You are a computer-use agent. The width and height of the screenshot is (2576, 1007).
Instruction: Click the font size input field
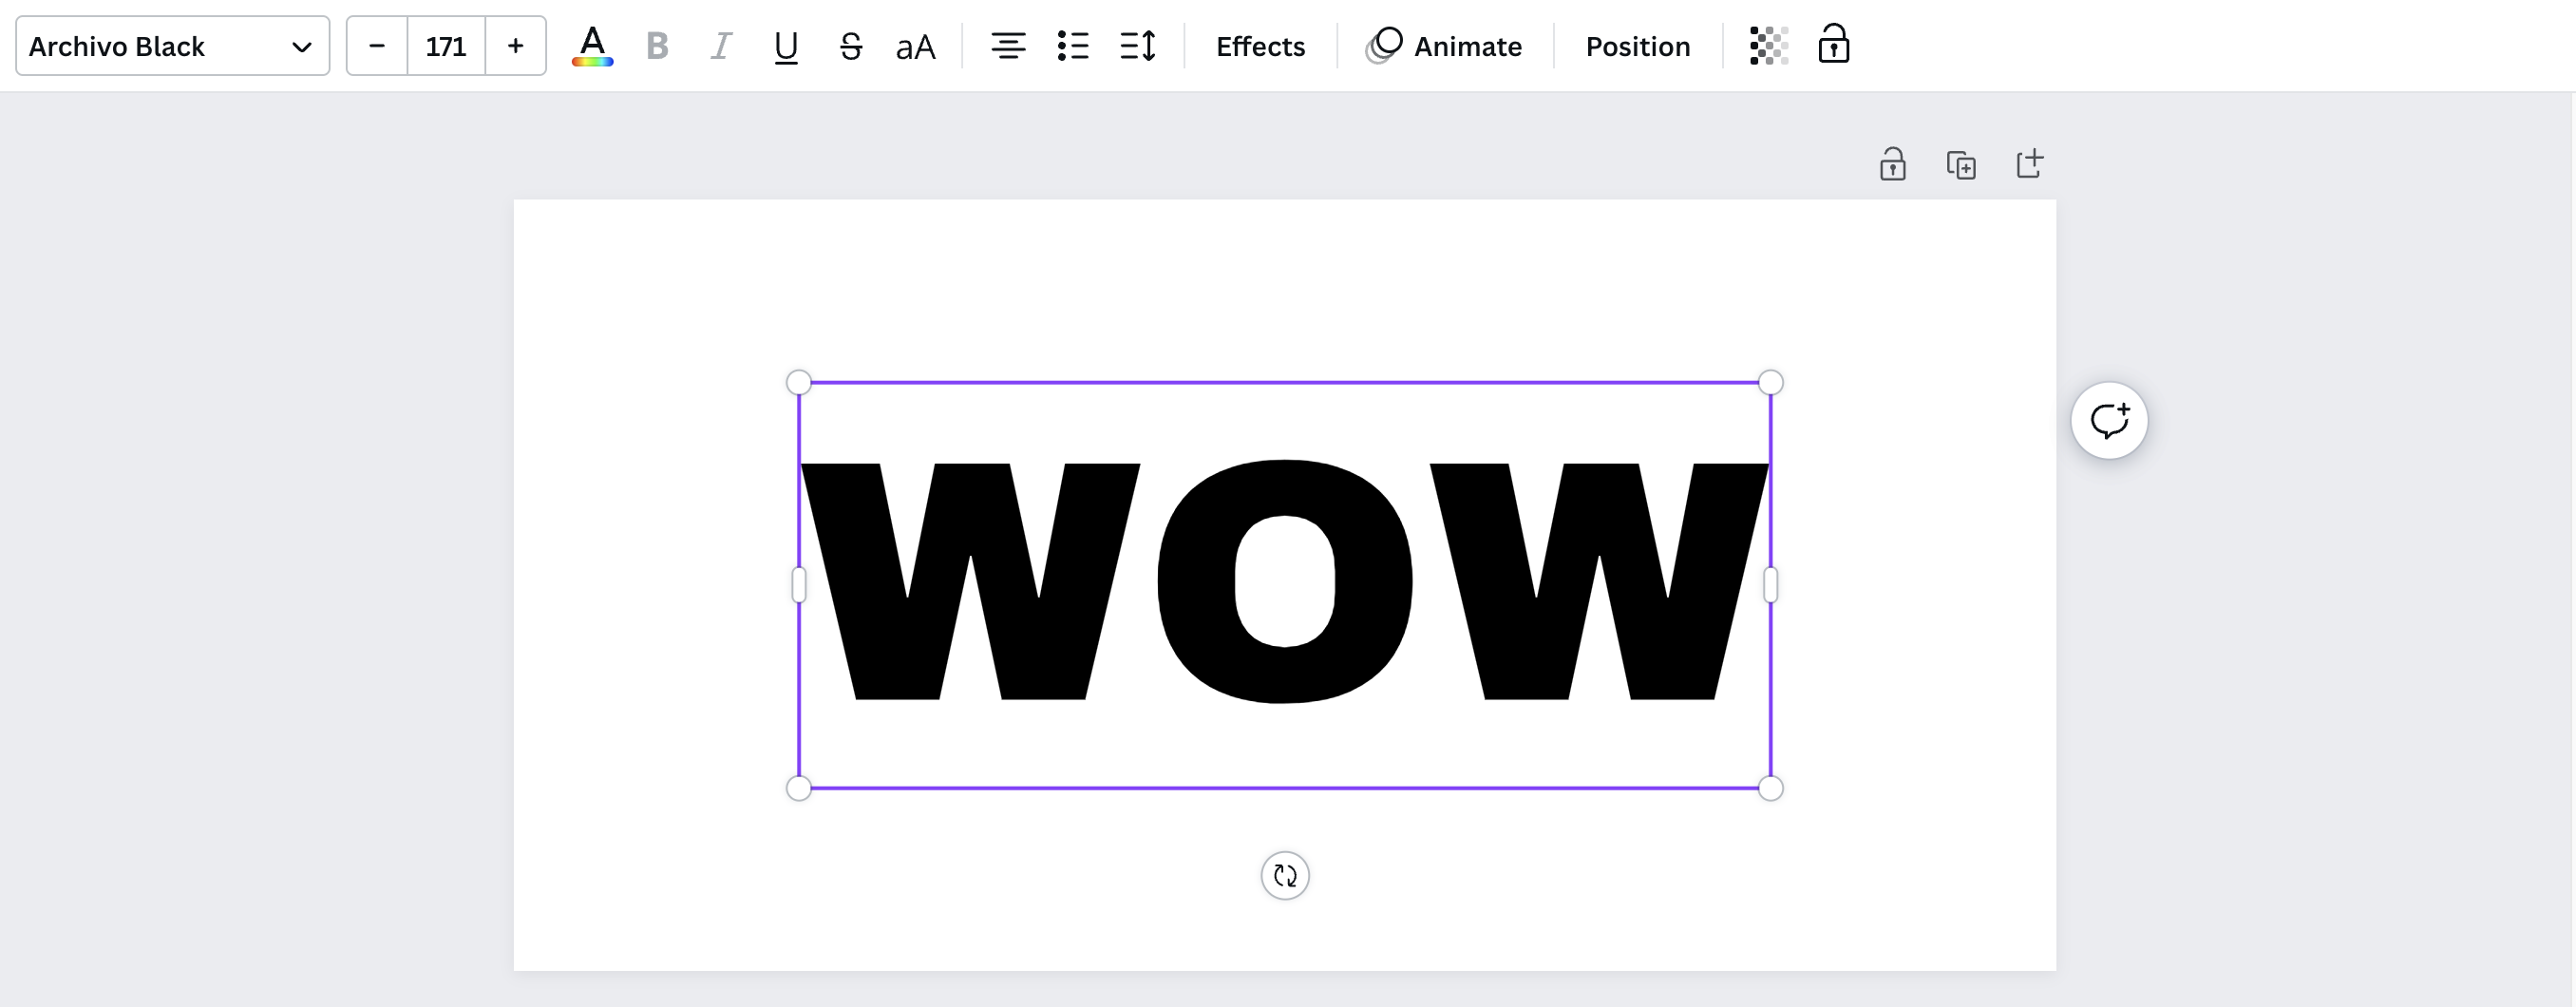coord(445,45)
